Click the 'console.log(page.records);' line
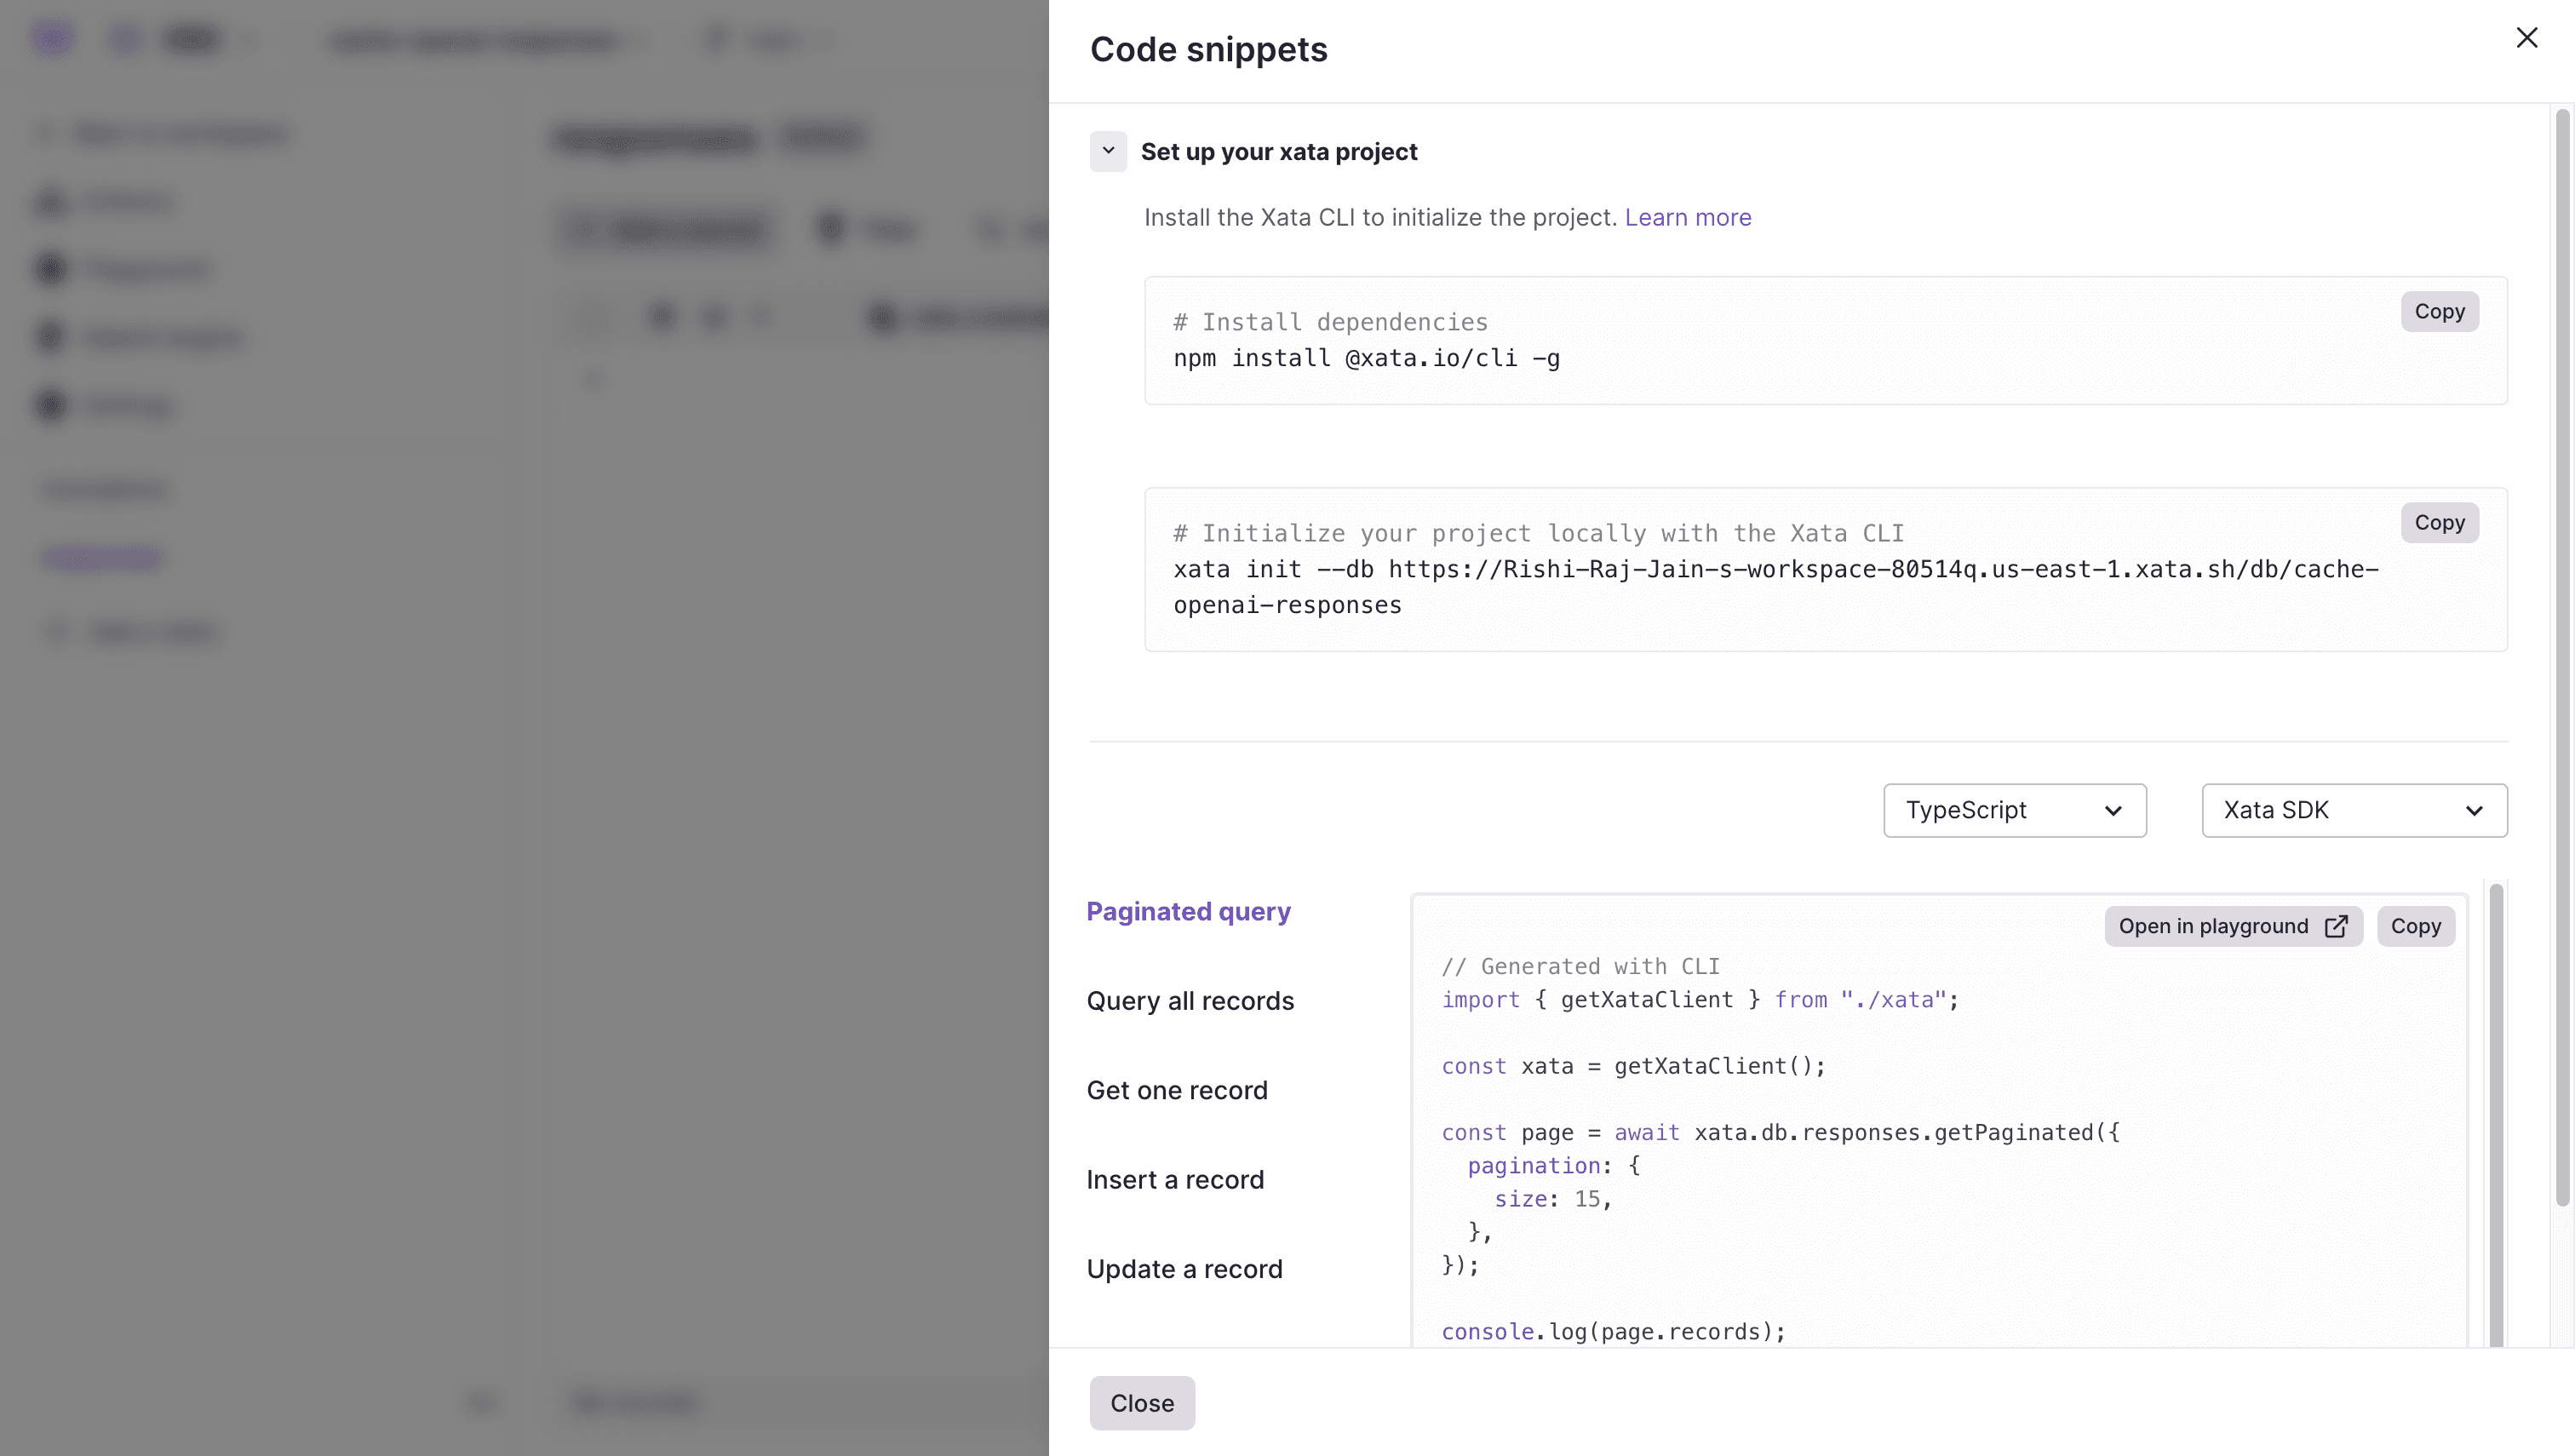This screenshot has height=1456, width=2575. click(x=1613, y=1331)
